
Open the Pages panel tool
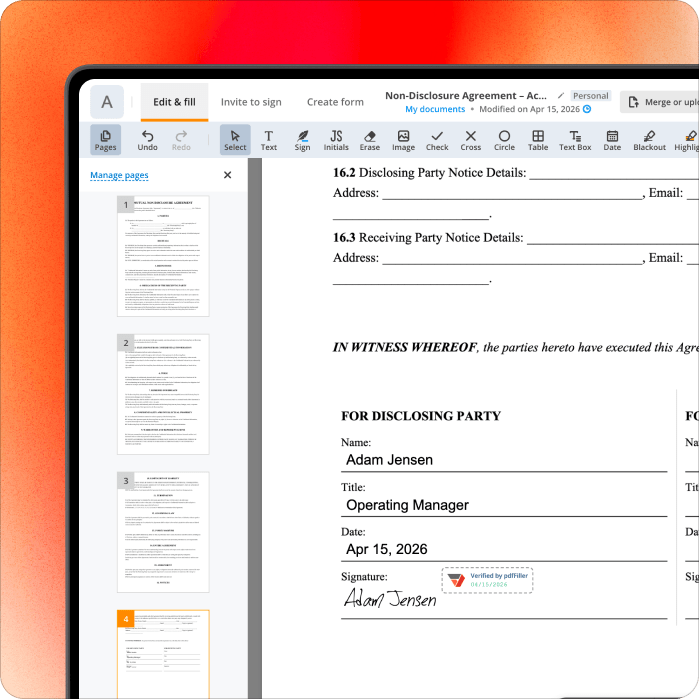point(105,140)
